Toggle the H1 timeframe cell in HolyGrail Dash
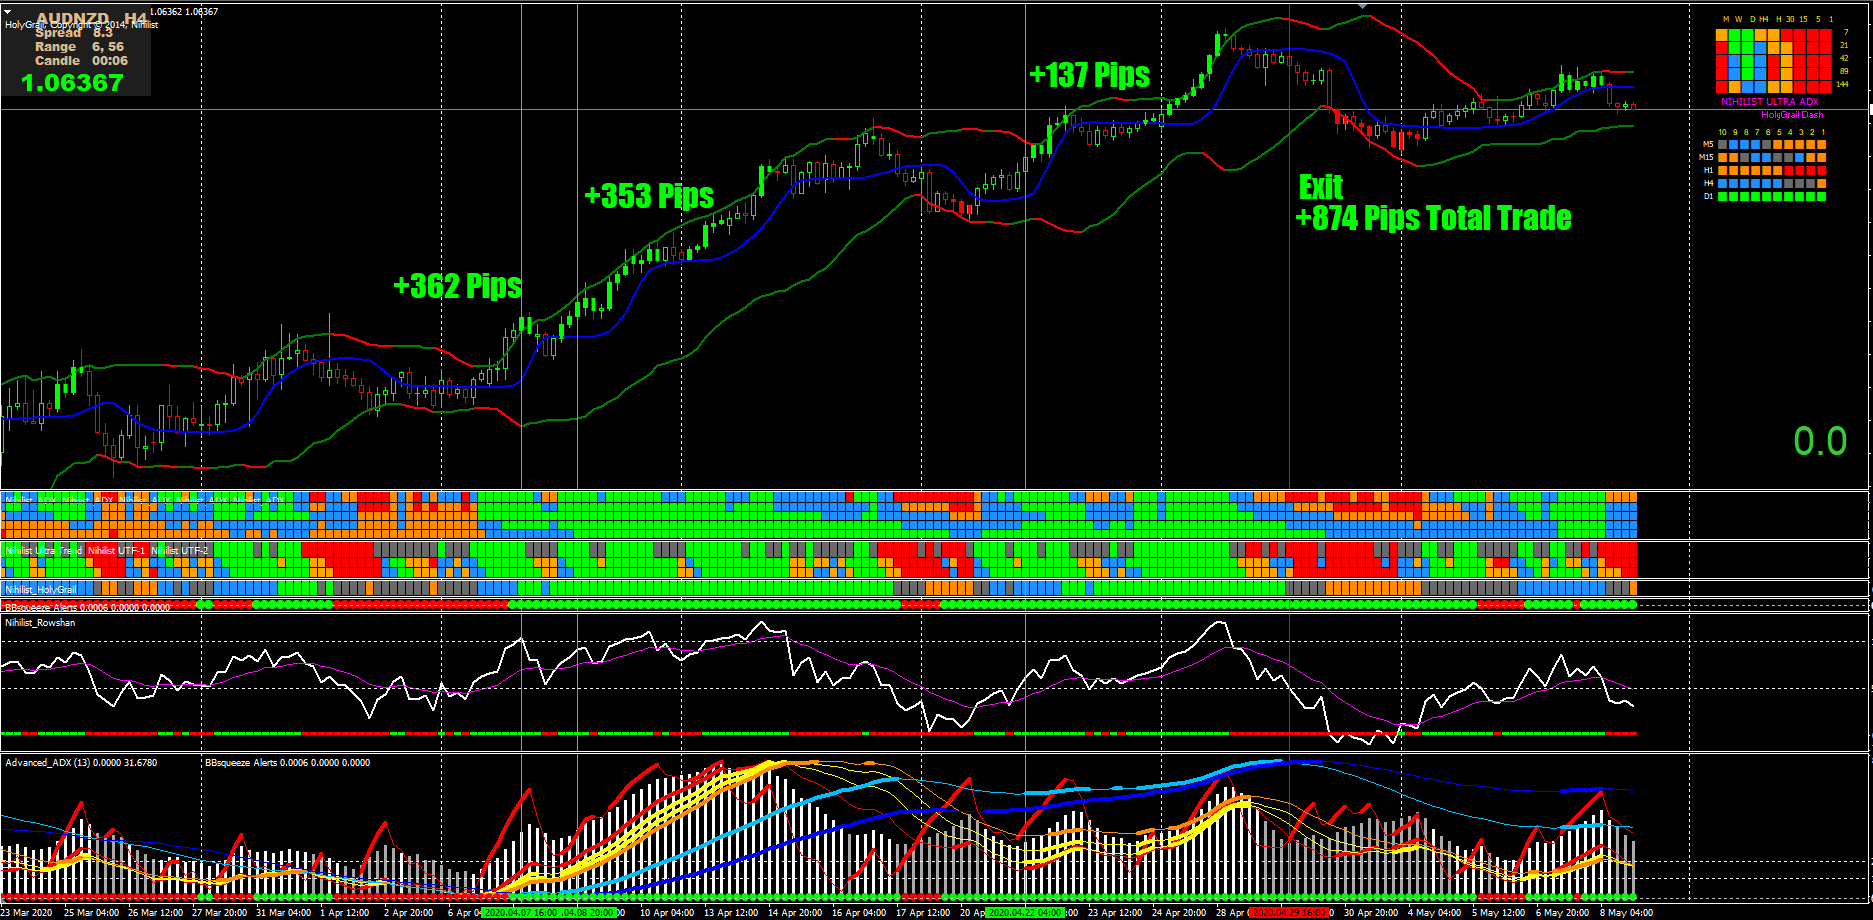This screenshot has width=1873, height=920. (1770, 170)
